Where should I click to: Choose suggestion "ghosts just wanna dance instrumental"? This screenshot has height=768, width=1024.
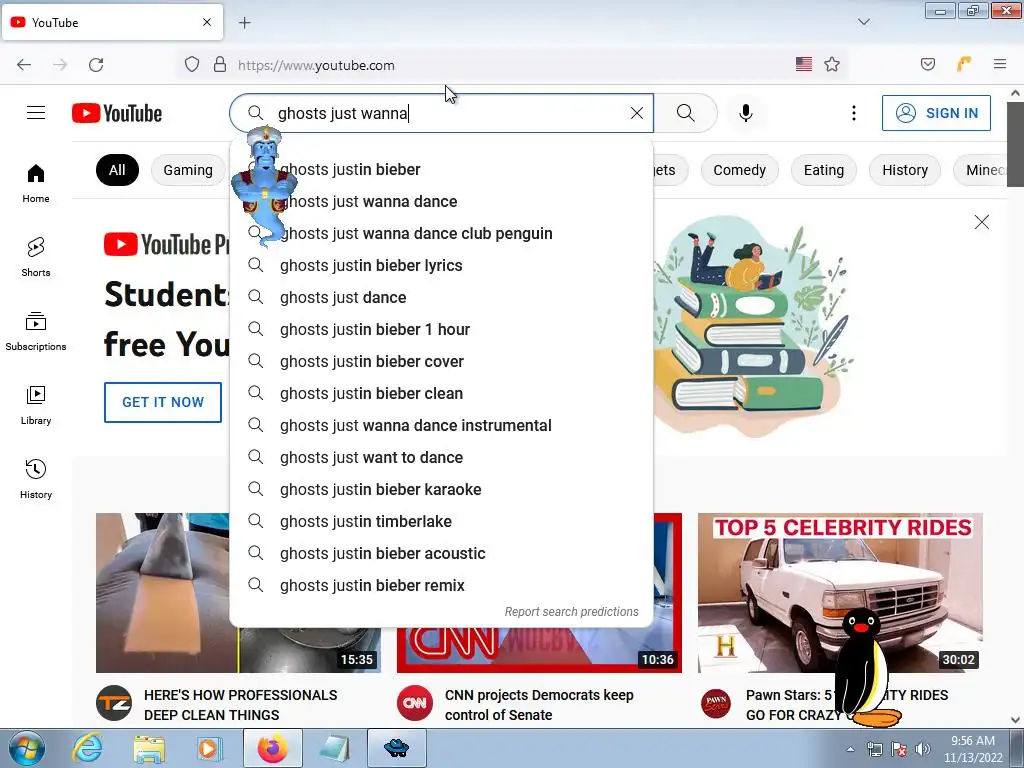441,425
